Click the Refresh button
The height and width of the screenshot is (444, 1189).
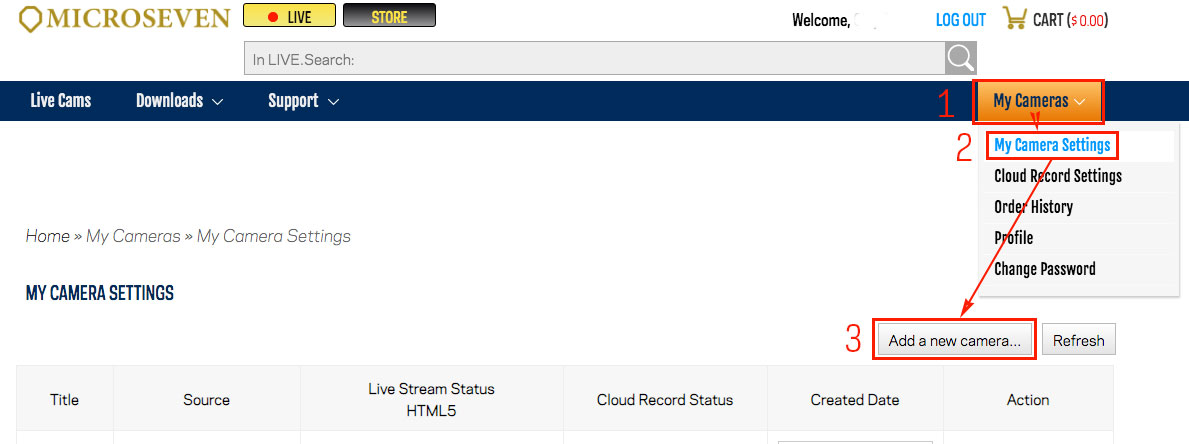coord(1078,341)
